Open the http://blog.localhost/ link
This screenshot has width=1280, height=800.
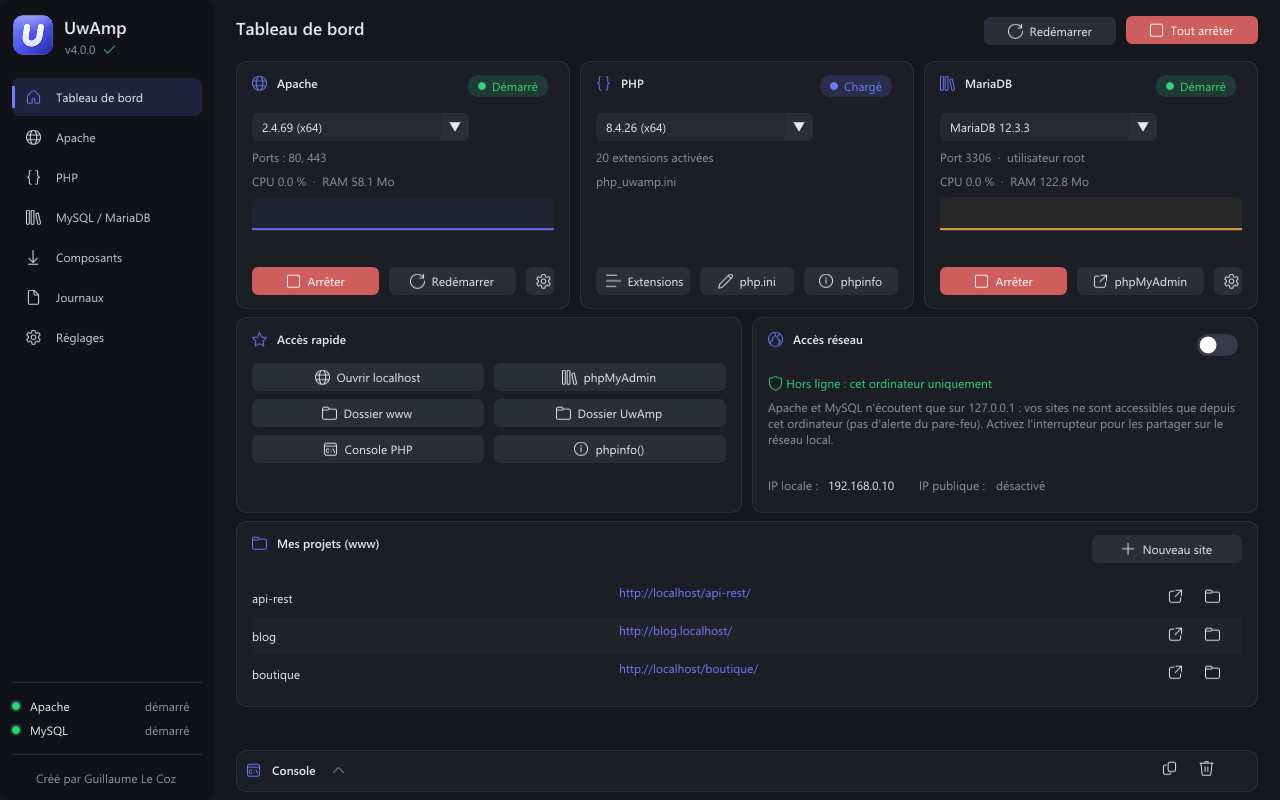point(675,631)
